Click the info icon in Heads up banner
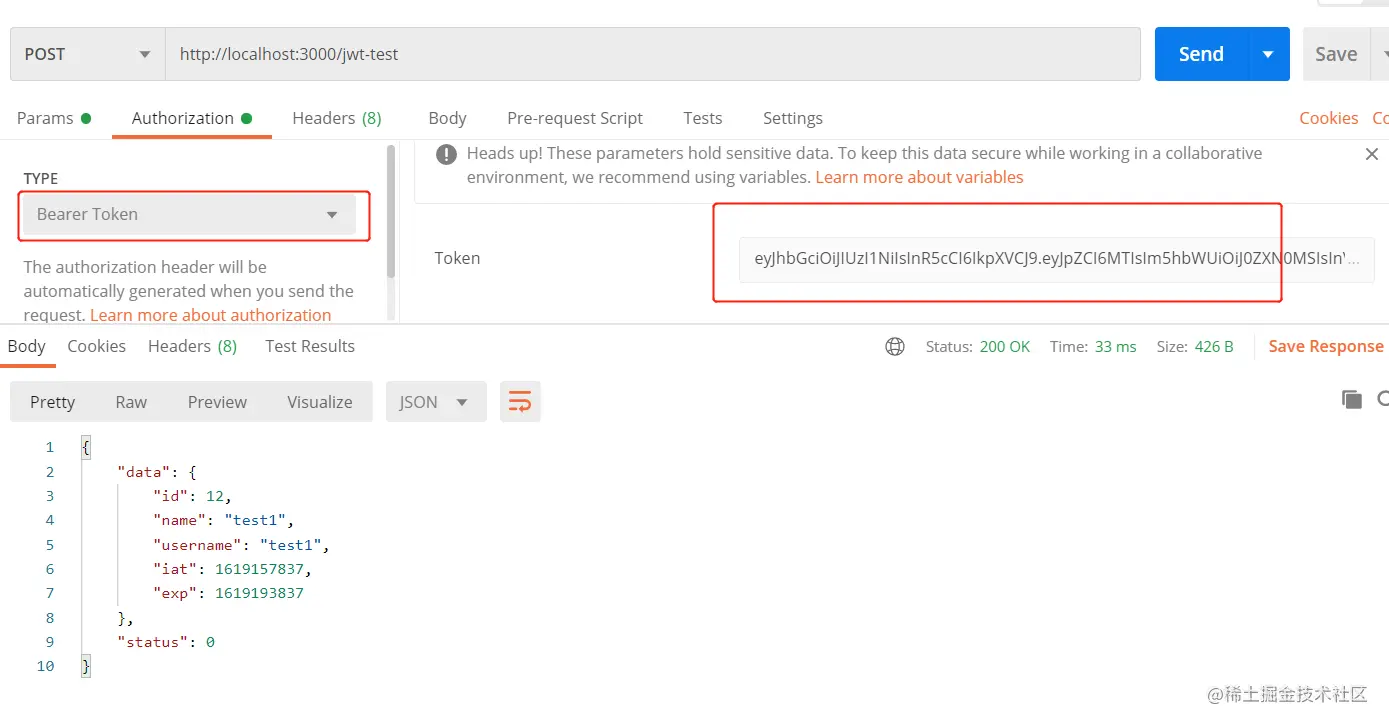The image size is (1389, 726). coord(445,154)
